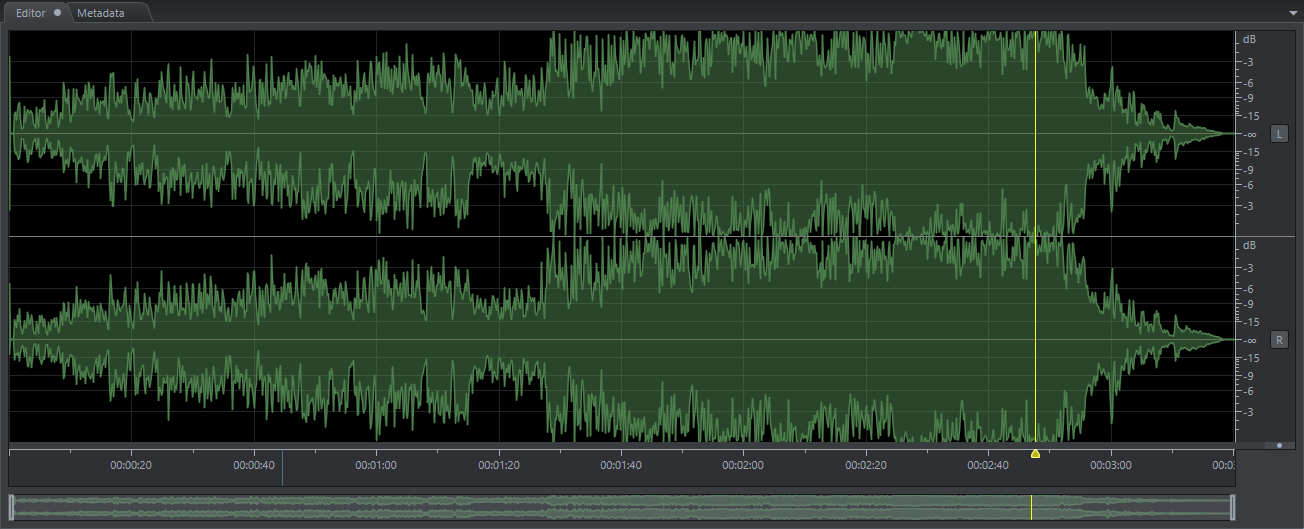Click the right handle of overview navigator
This screenshot has width=1304, height=529.
(1233, 507)
